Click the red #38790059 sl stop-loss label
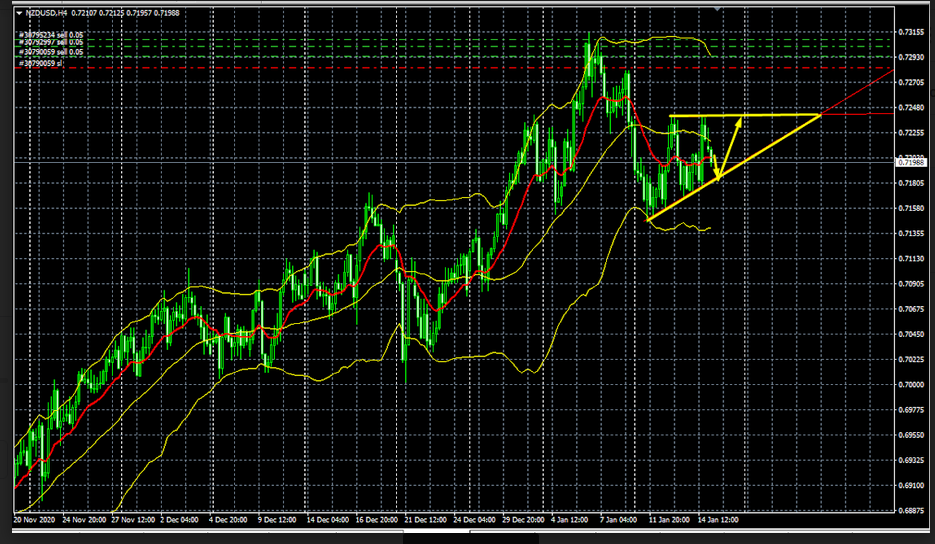The image size is (935, 544). pos(42,62)
